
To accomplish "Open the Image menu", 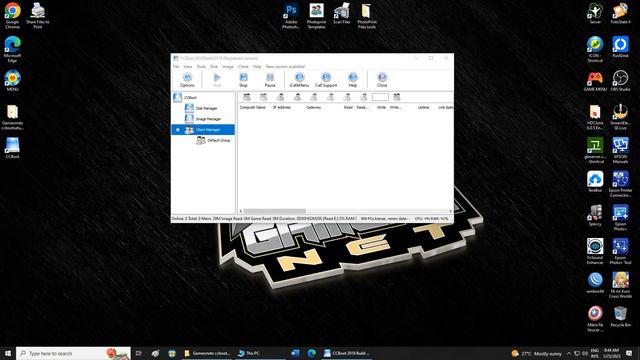I will pyautogui.click(x=227, y=67).
